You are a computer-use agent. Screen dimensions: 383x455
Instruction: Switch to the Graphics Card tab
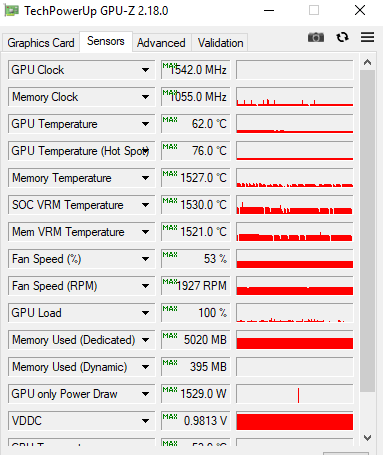41,43
